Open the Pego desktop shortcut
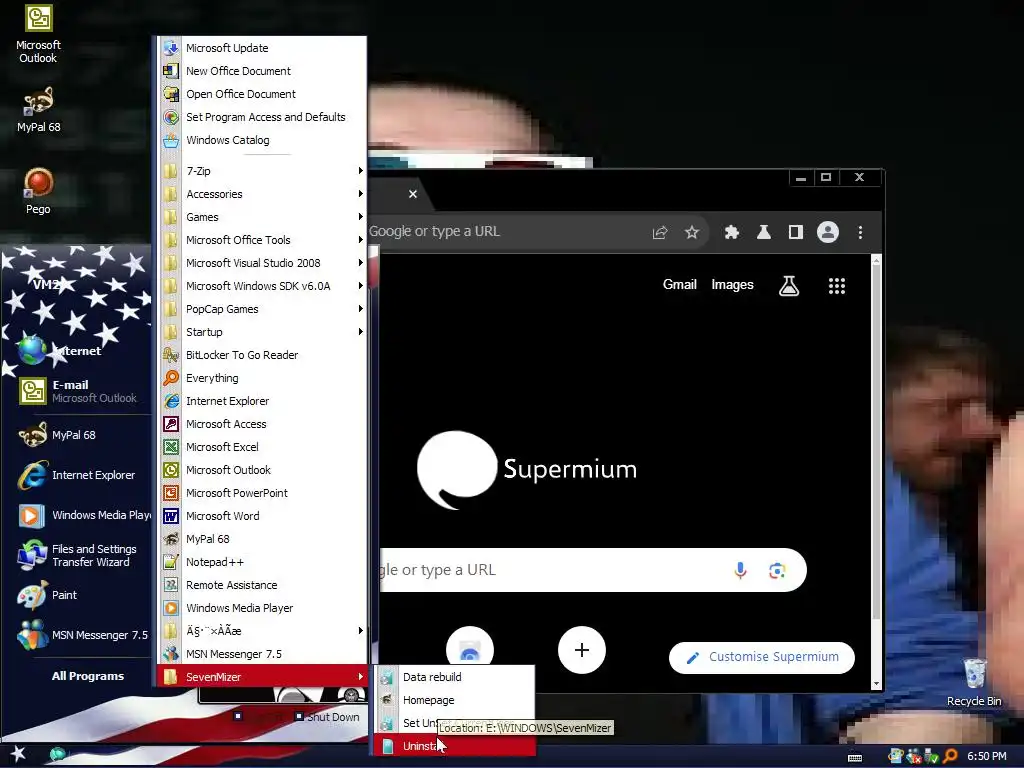This screenshot has width=1024, height=768. point(38,191)
